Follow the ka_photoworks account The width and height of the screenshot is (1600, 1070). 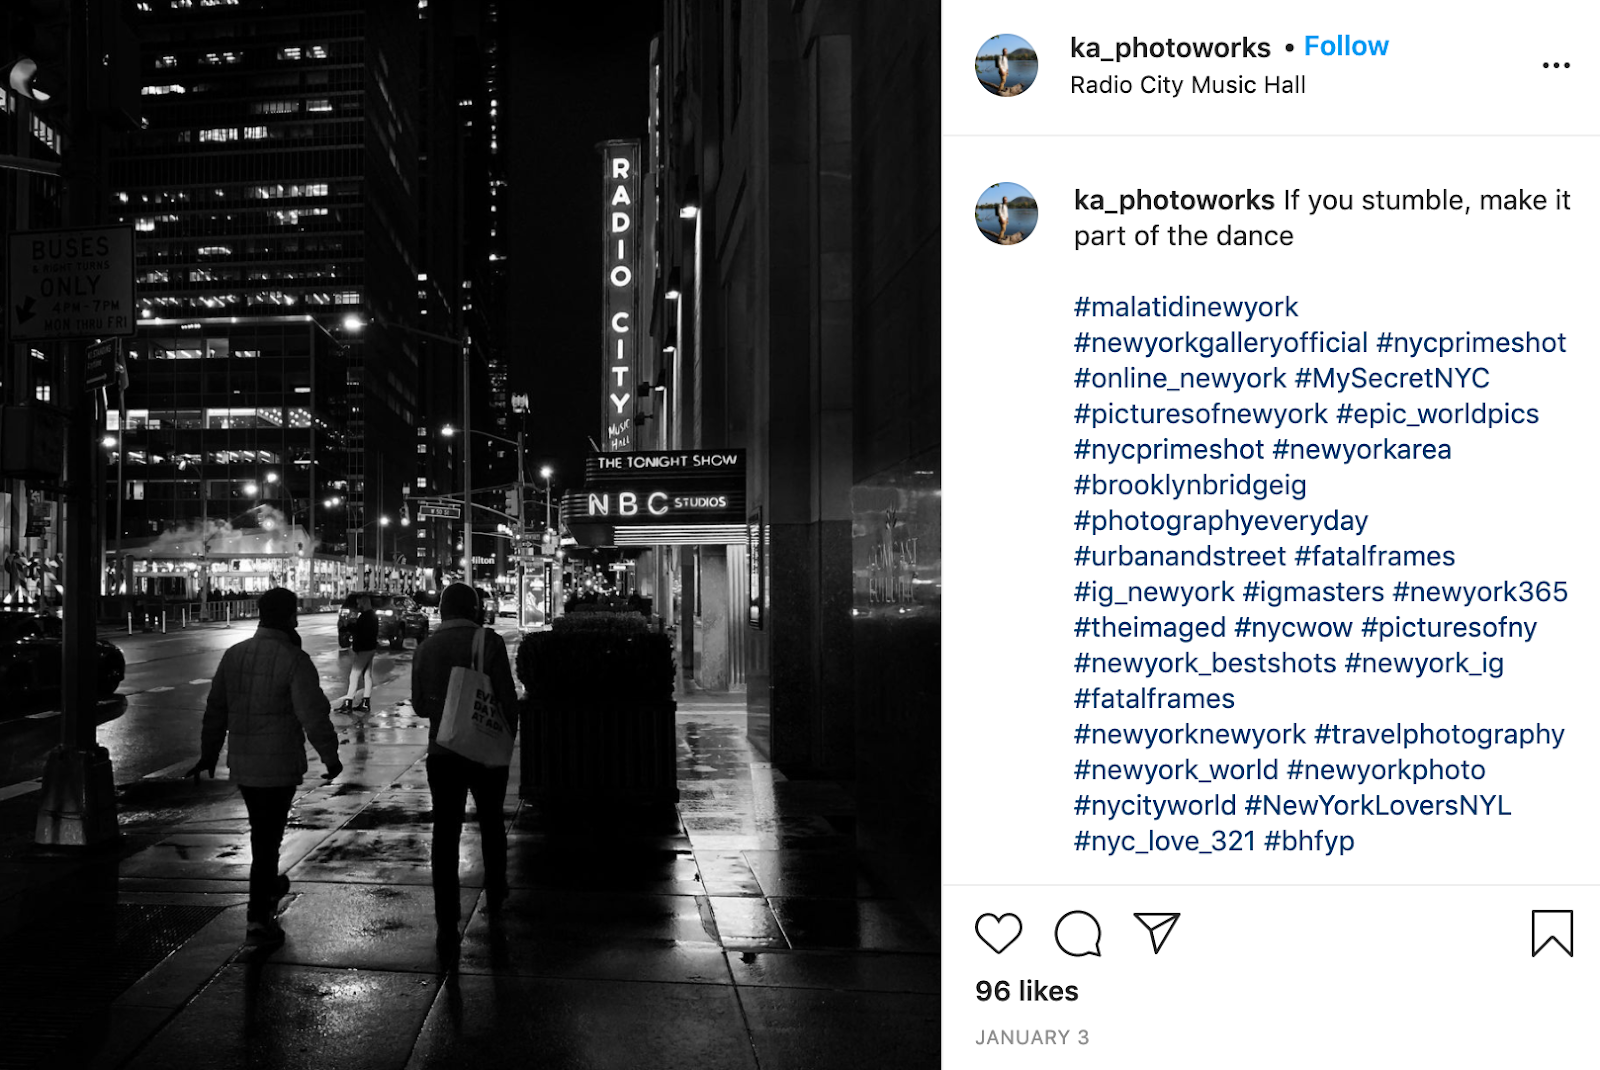click(x=1346, y=46)
